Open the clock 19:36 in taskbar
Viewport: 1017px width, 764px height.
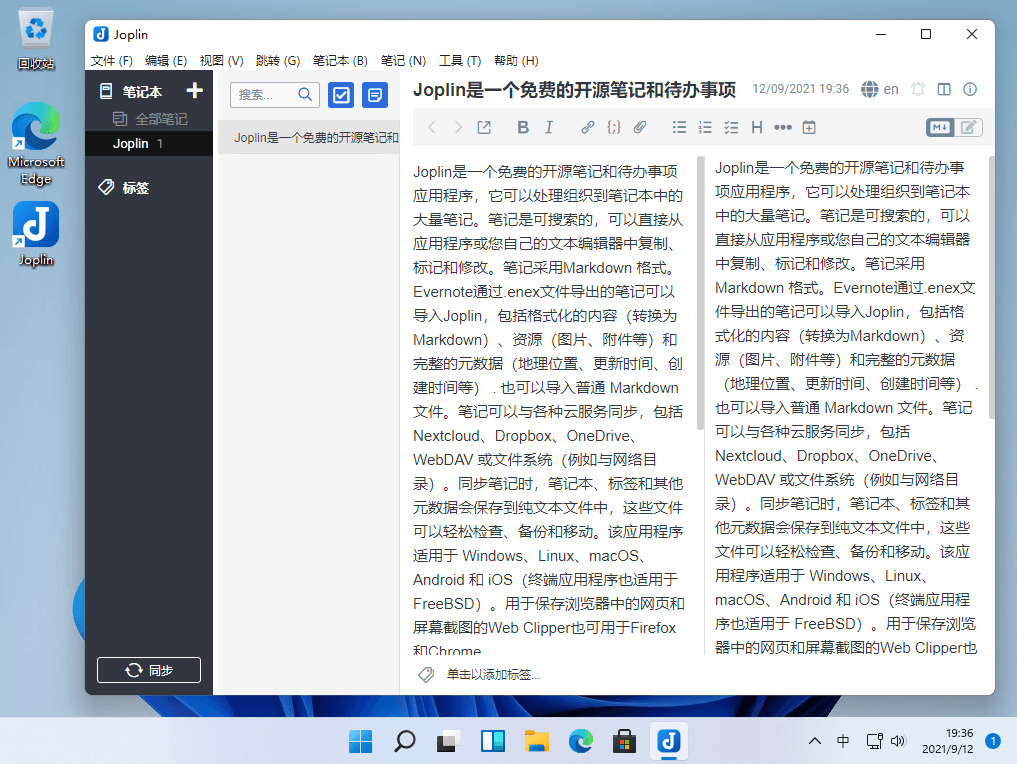[x=948, y=741]
